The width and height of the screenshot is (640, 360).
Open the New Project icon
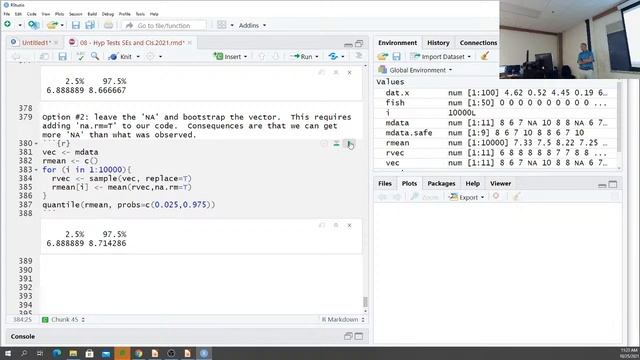click(x=33, y=25)
